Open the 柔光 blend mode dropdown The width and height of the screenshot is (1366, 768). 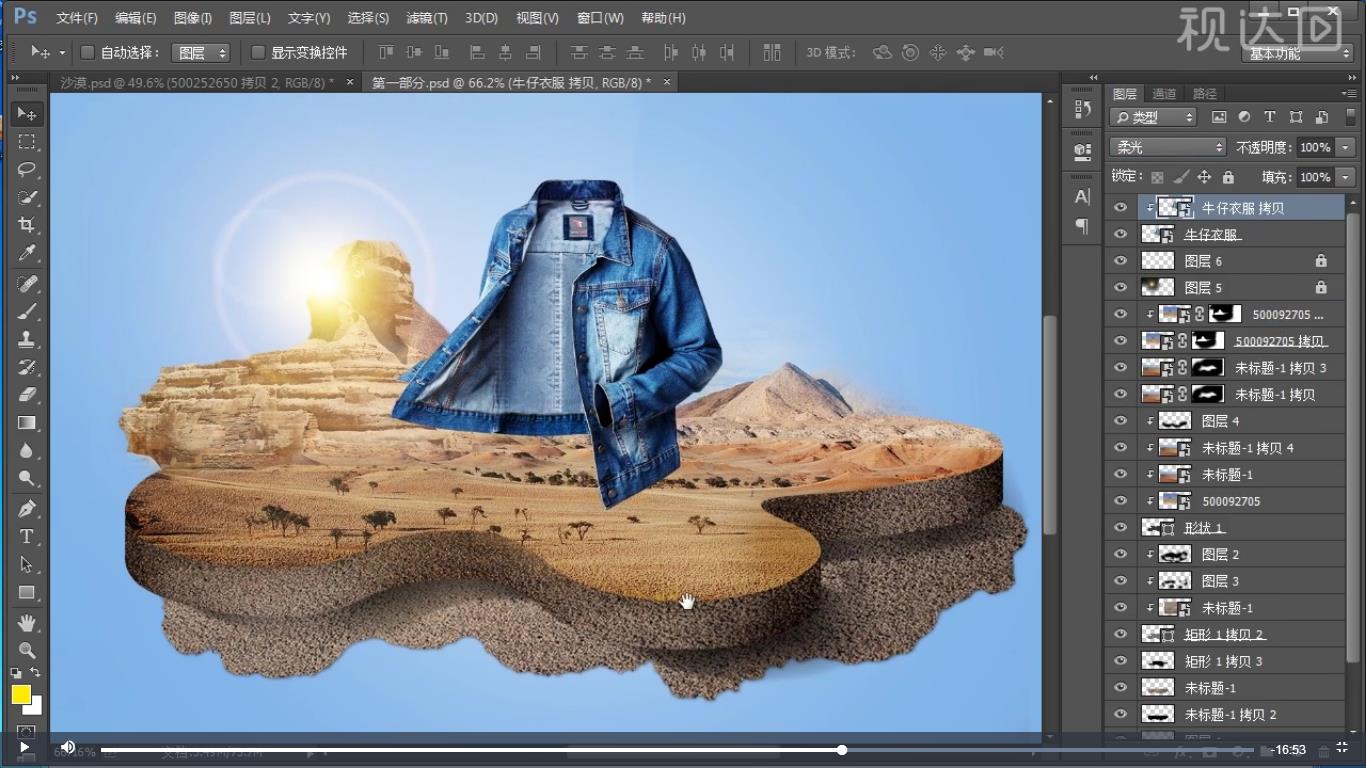[x=1167, y=147]
